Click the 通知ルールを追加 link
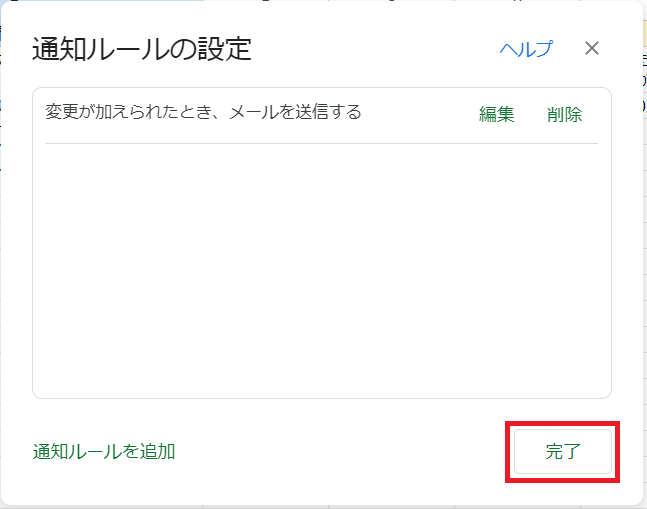647x509 pixels. (x=104, y=451)
